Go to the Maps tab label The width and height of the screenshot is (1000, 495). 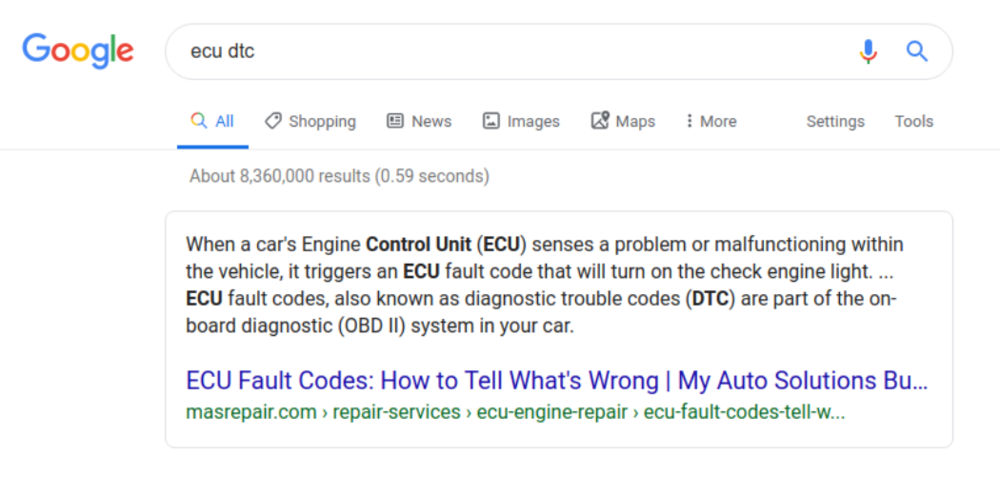635,121
